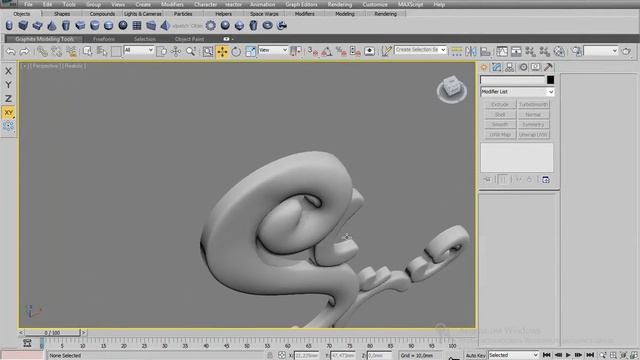Toggle the Angle Snap button
Image resolution: width=640 pixels, height=360 pixels.
point(327,51)
